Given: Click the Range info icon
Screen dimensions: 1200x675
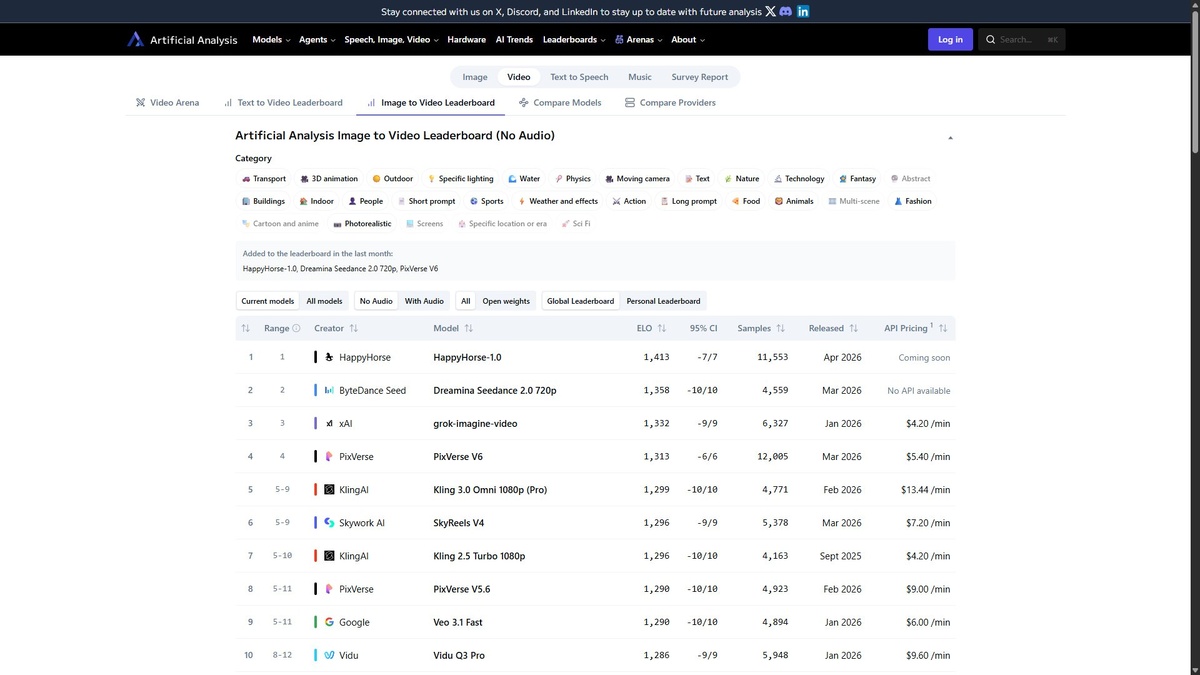Looking at the screenshot, I should tap(296, 328).
